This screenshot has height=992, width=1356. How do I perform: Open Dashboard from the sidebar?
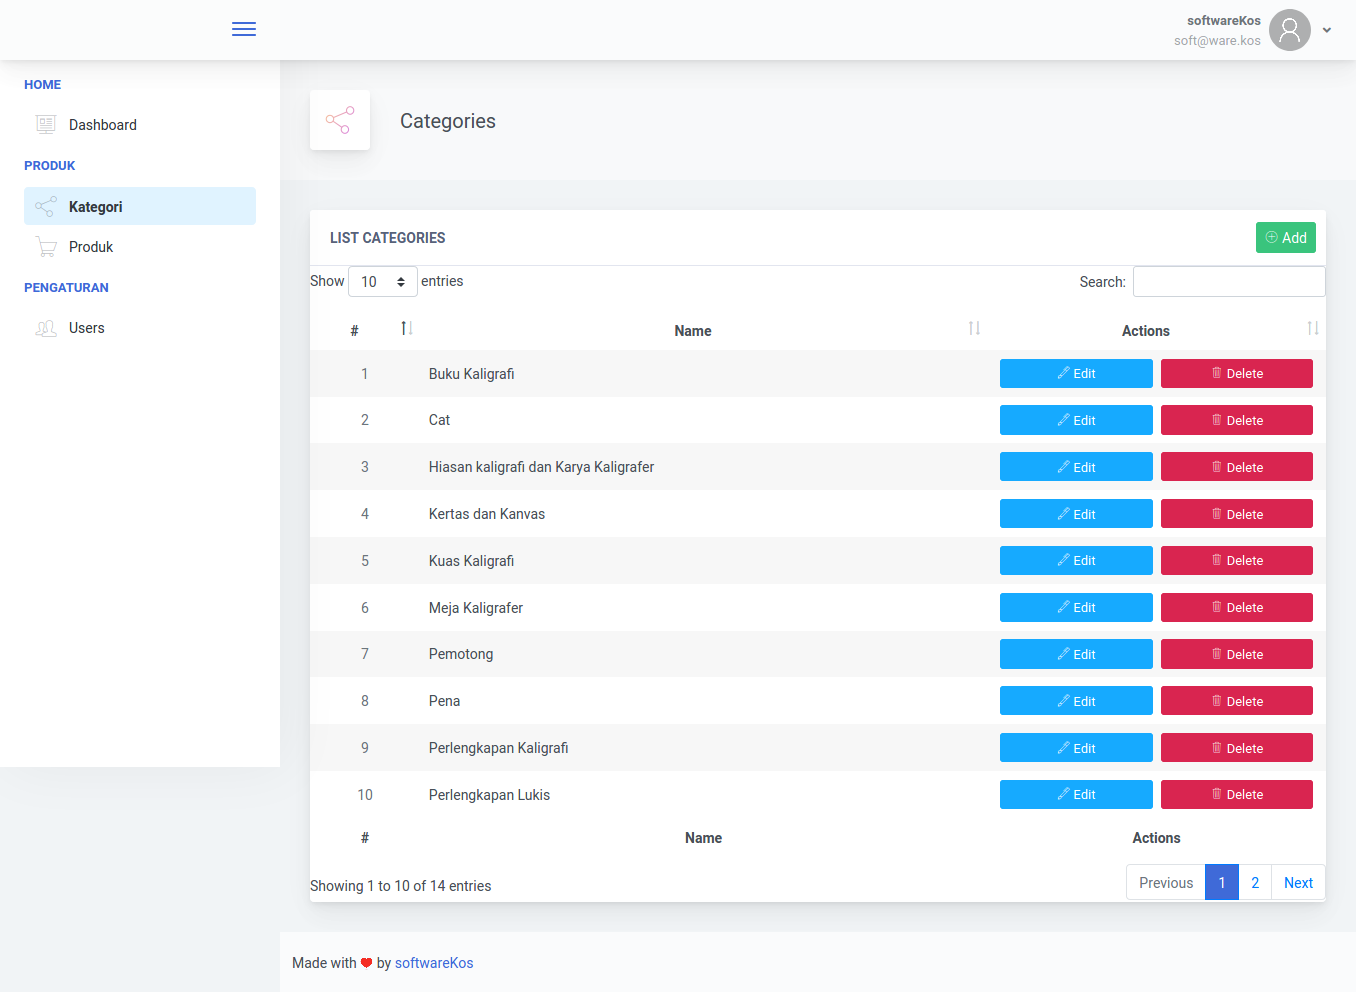pyautogui.click(x=140, y=125)
